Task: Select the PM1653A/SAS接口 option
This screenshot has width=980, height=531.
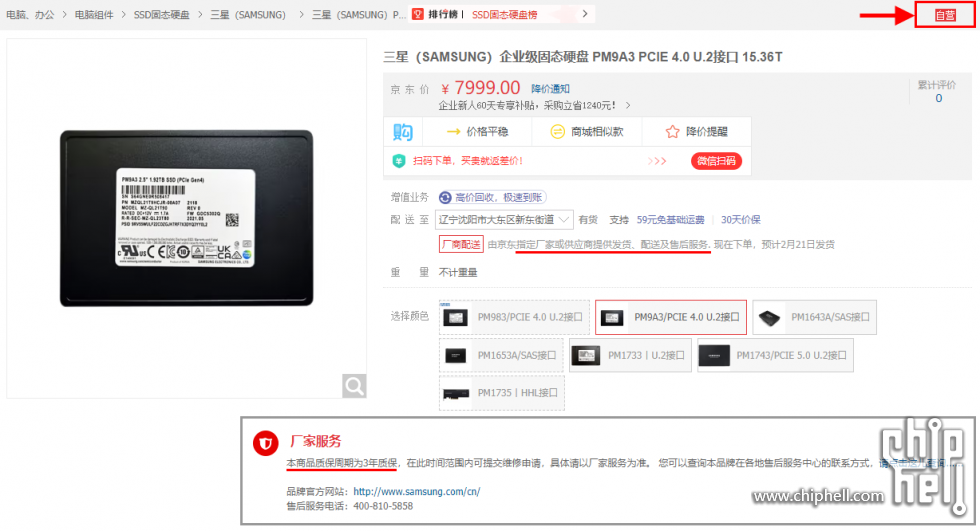Action: (501, 355)
